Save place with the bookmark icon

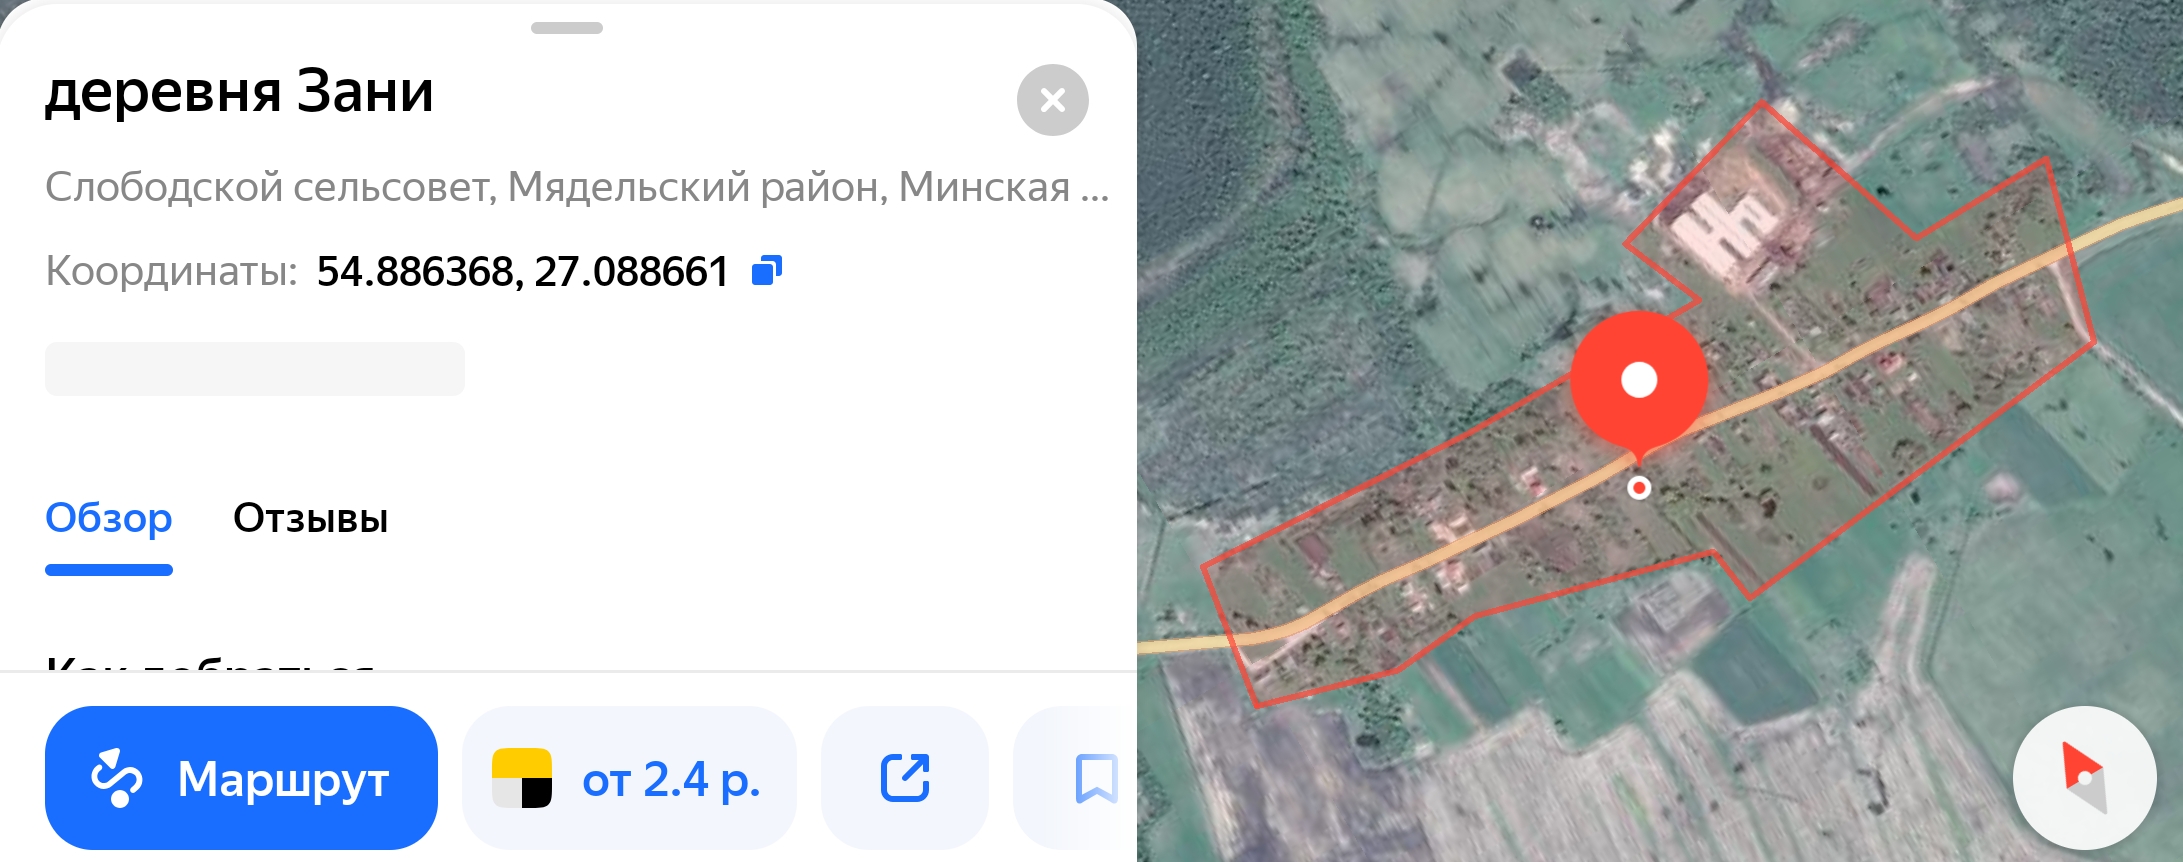coord(1096,778)
